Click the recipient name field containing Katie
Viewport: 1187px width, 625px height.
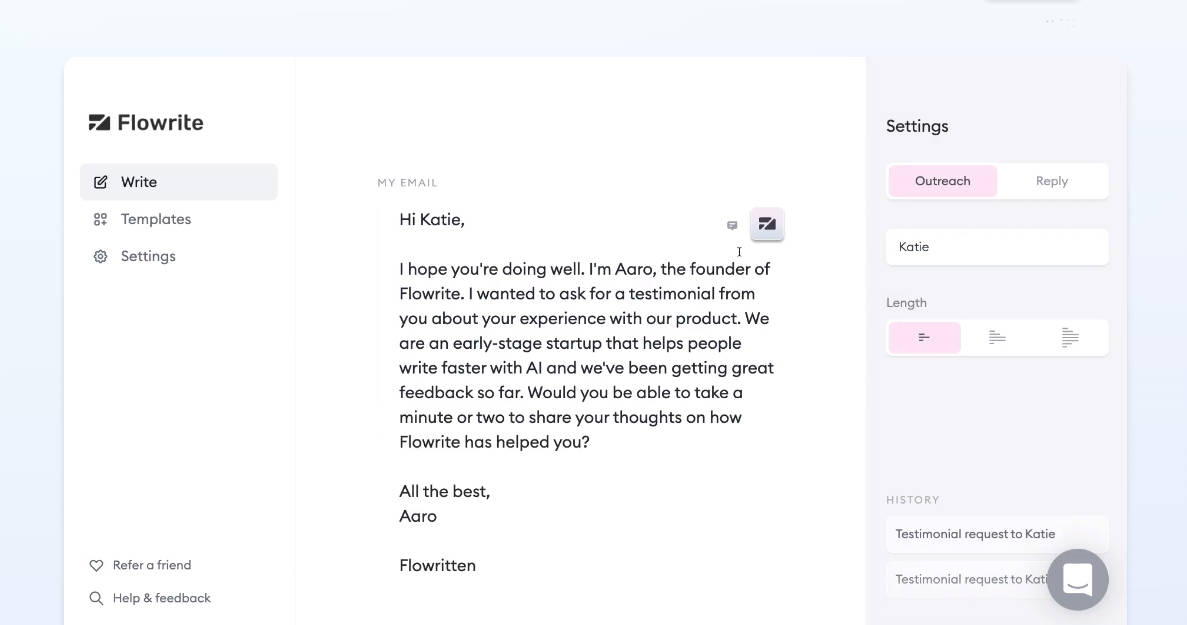(x=997, y=247)
